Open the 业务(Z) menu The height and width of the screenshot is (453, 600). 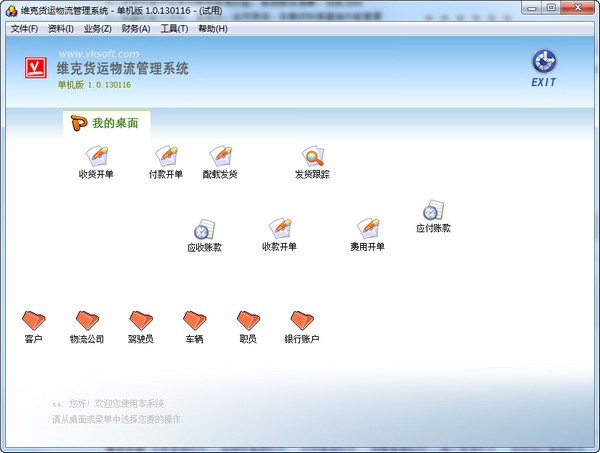98,29
